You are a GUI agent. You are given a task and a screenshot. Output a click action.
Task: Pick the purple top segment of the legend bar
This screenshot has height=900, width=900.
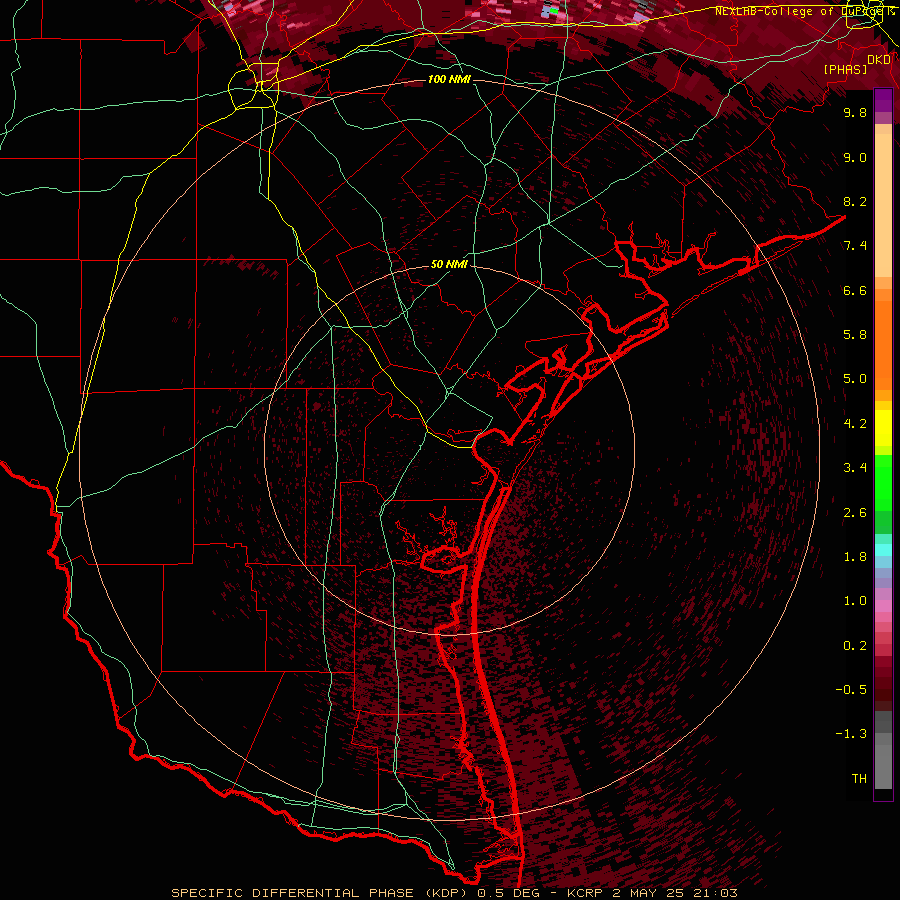coord(883,100)
